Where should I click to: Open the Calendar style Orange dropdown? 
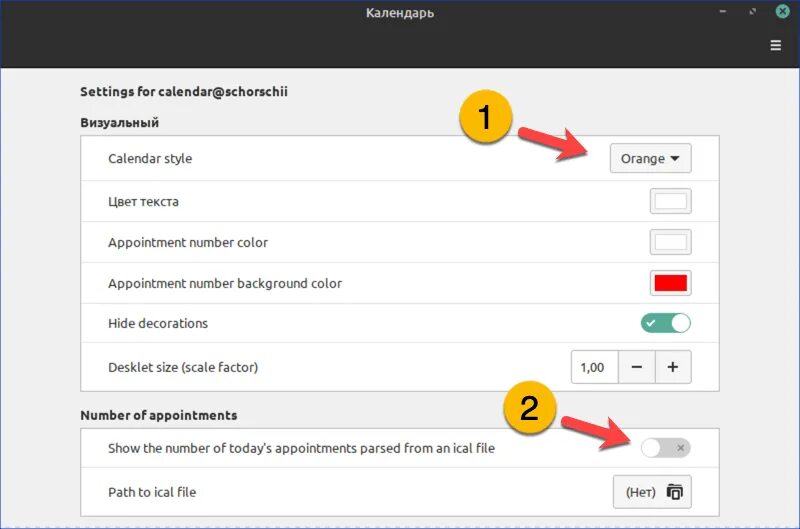tap(651, 159)
